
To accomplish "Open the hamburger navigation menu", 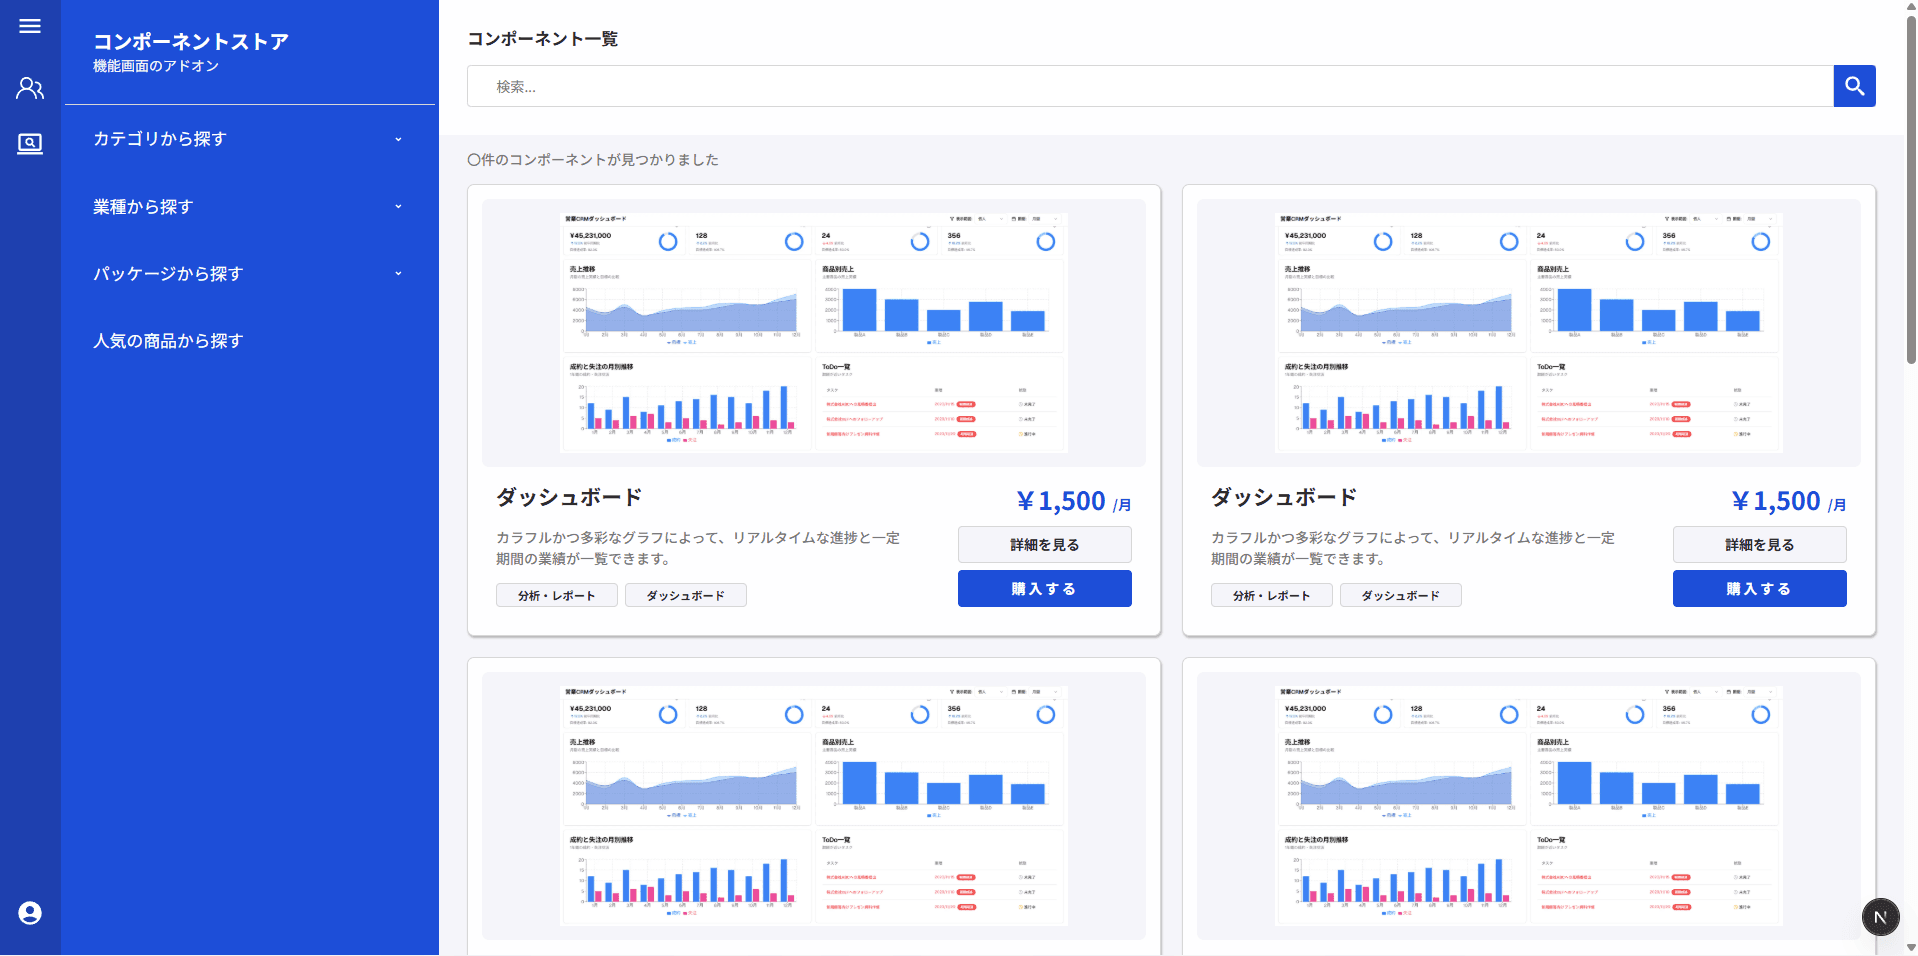I will 29,26.
